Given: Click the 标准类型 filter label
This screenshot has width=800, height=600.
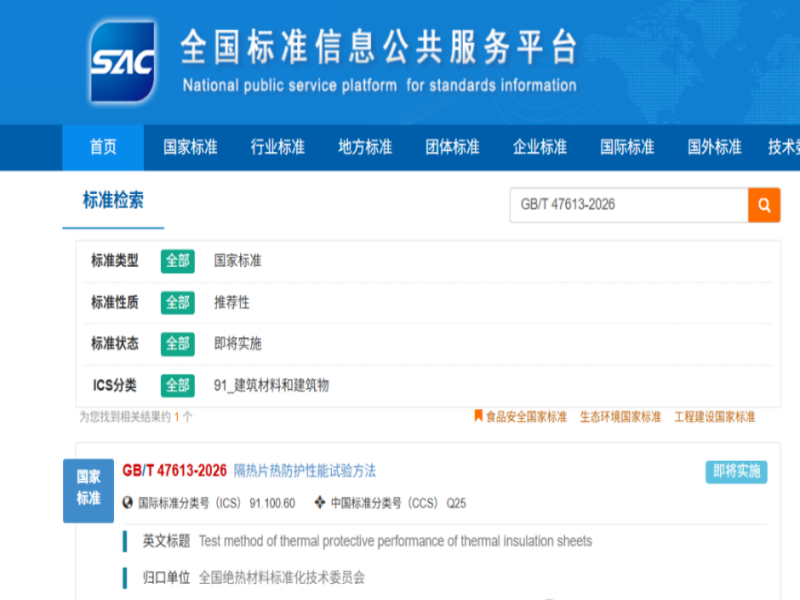Looking at the screenshot, I should [115, 261].
